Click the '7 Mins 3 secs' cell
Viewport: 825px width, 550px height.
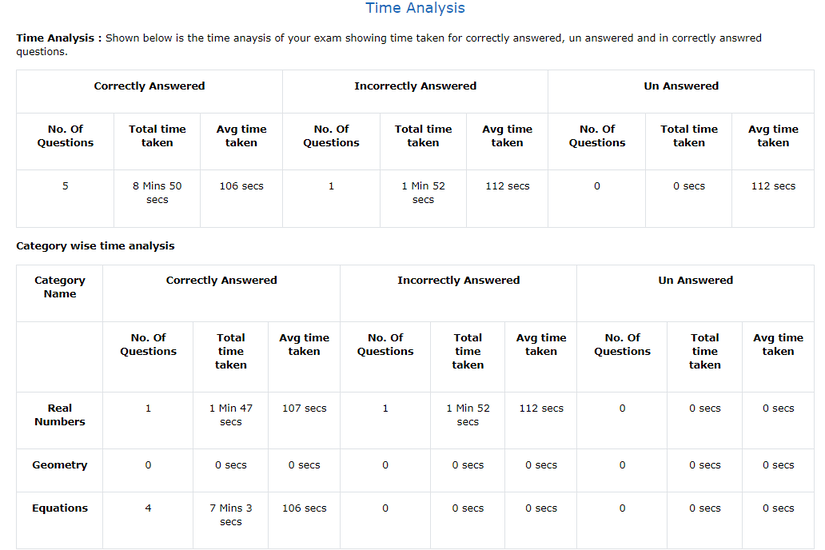pos(230,515)
